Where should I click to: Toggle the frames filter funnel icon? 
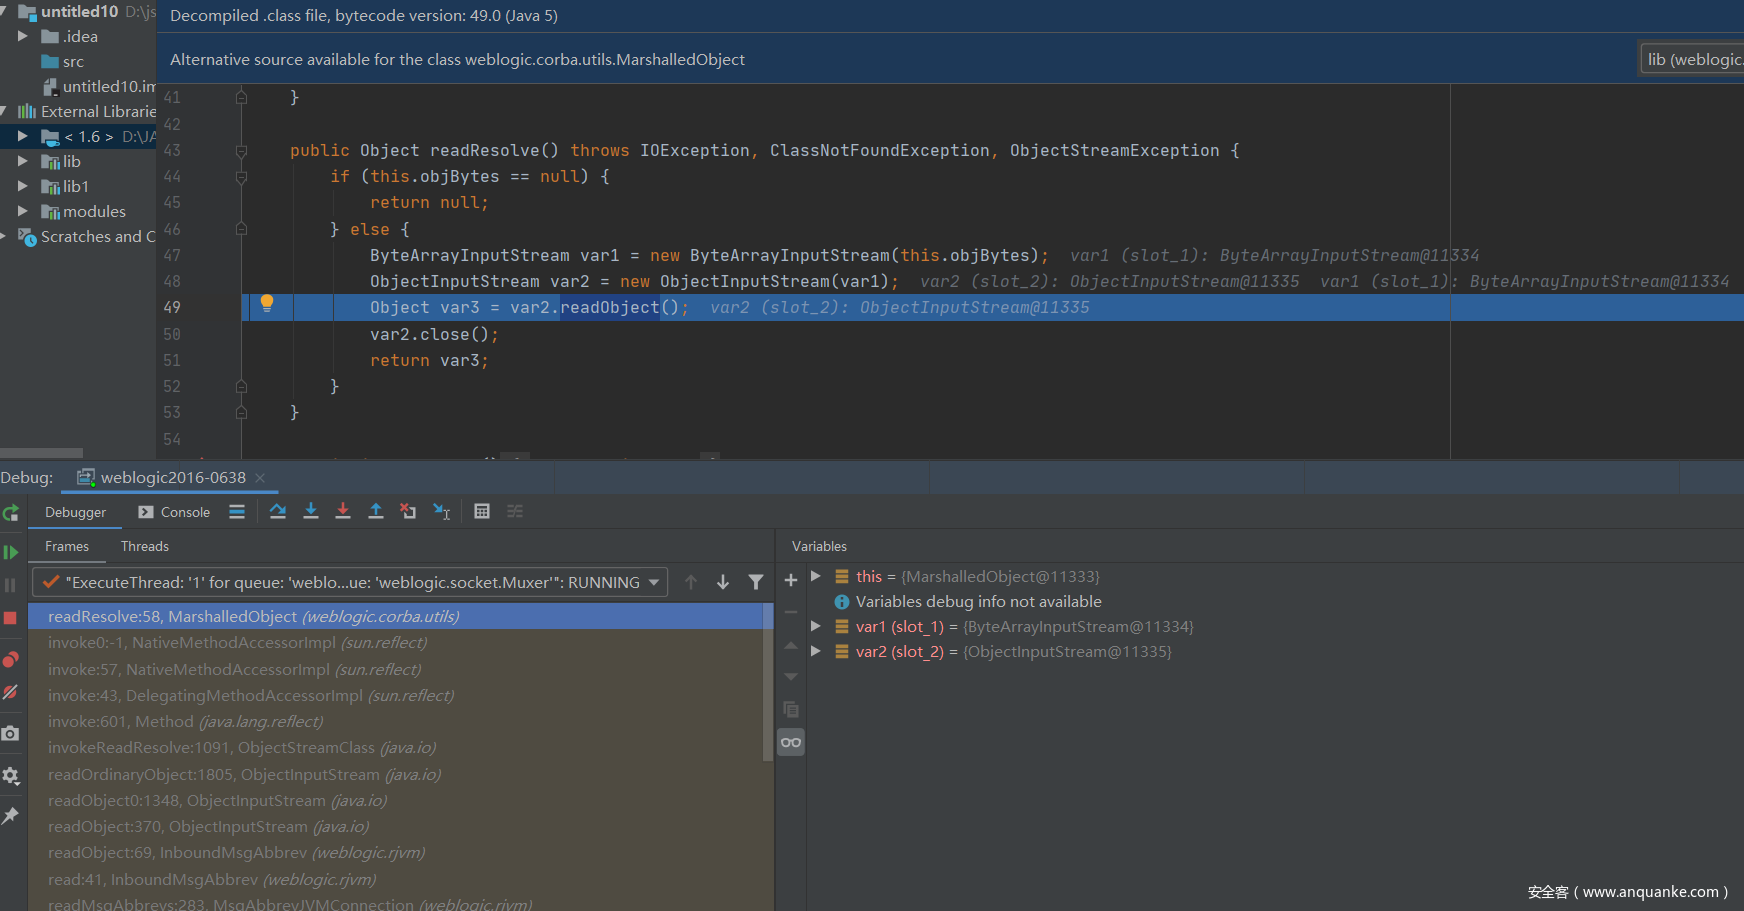pyautogui.click(x=756, y=582)
